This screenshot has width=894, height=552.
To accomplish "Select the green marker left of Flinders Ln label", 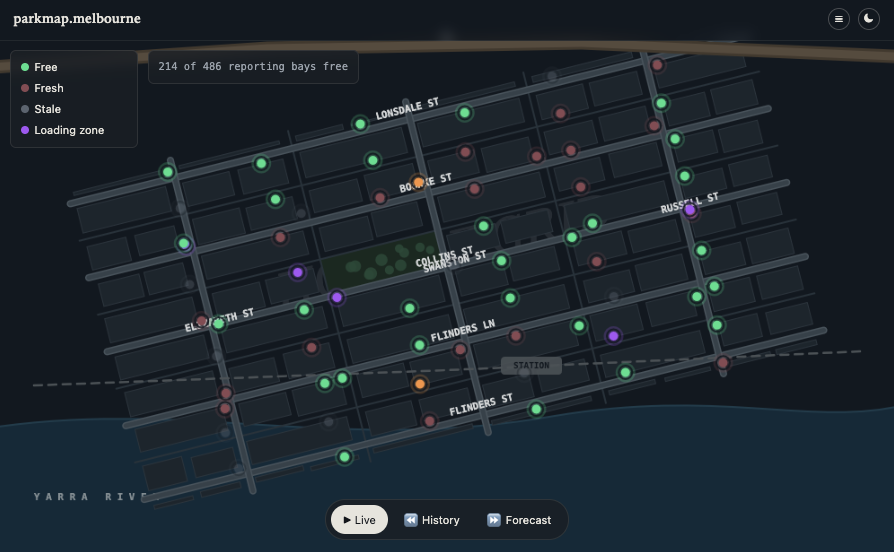I will click(419, 345).
